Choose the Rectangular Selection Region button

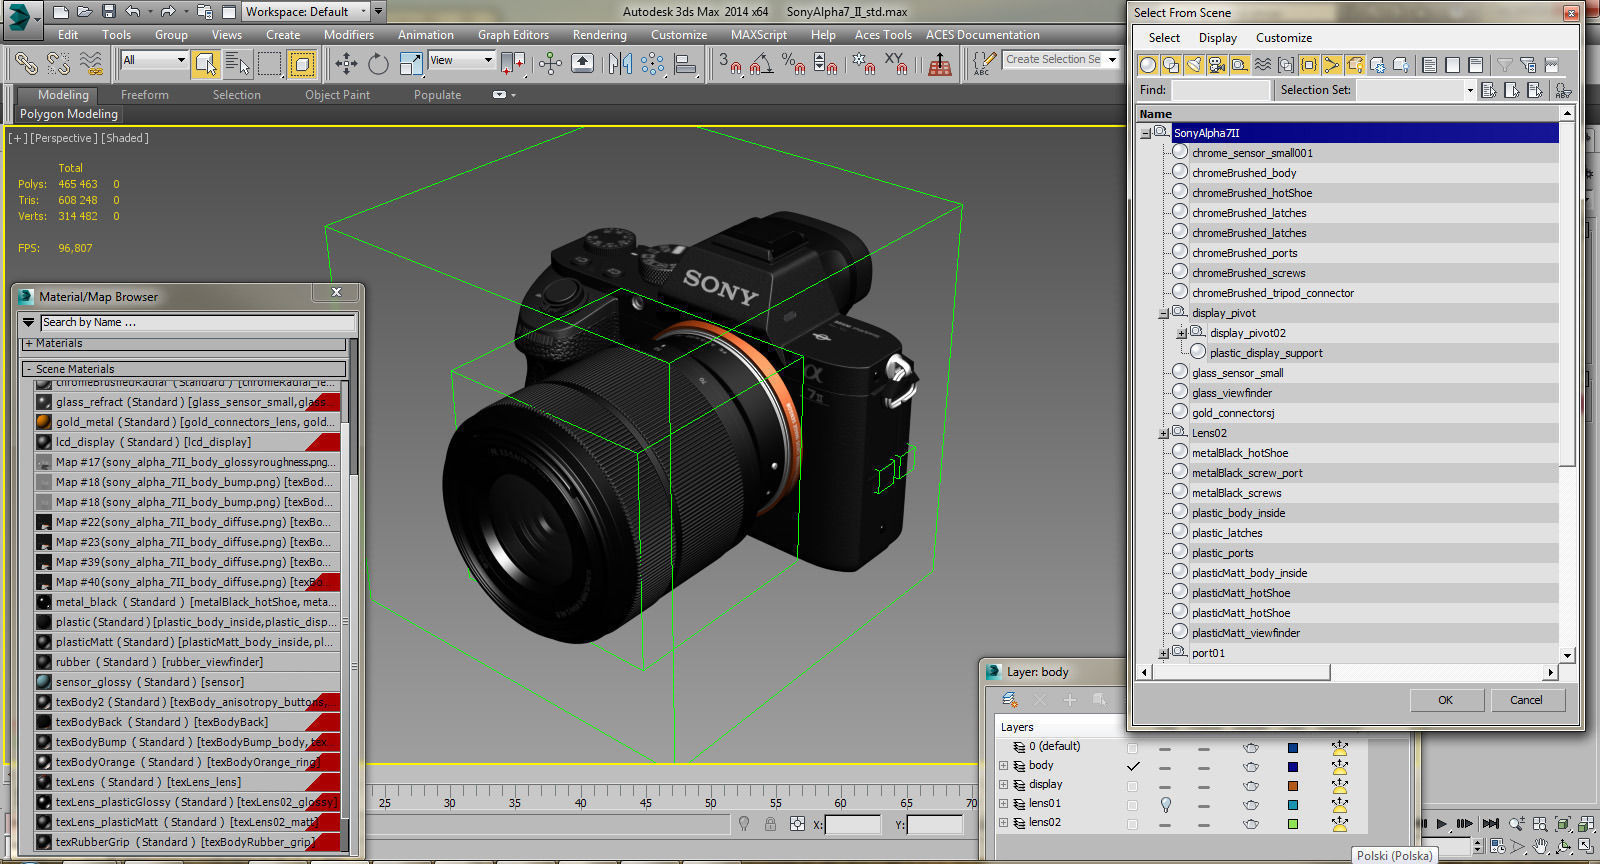tap(270, 64)
